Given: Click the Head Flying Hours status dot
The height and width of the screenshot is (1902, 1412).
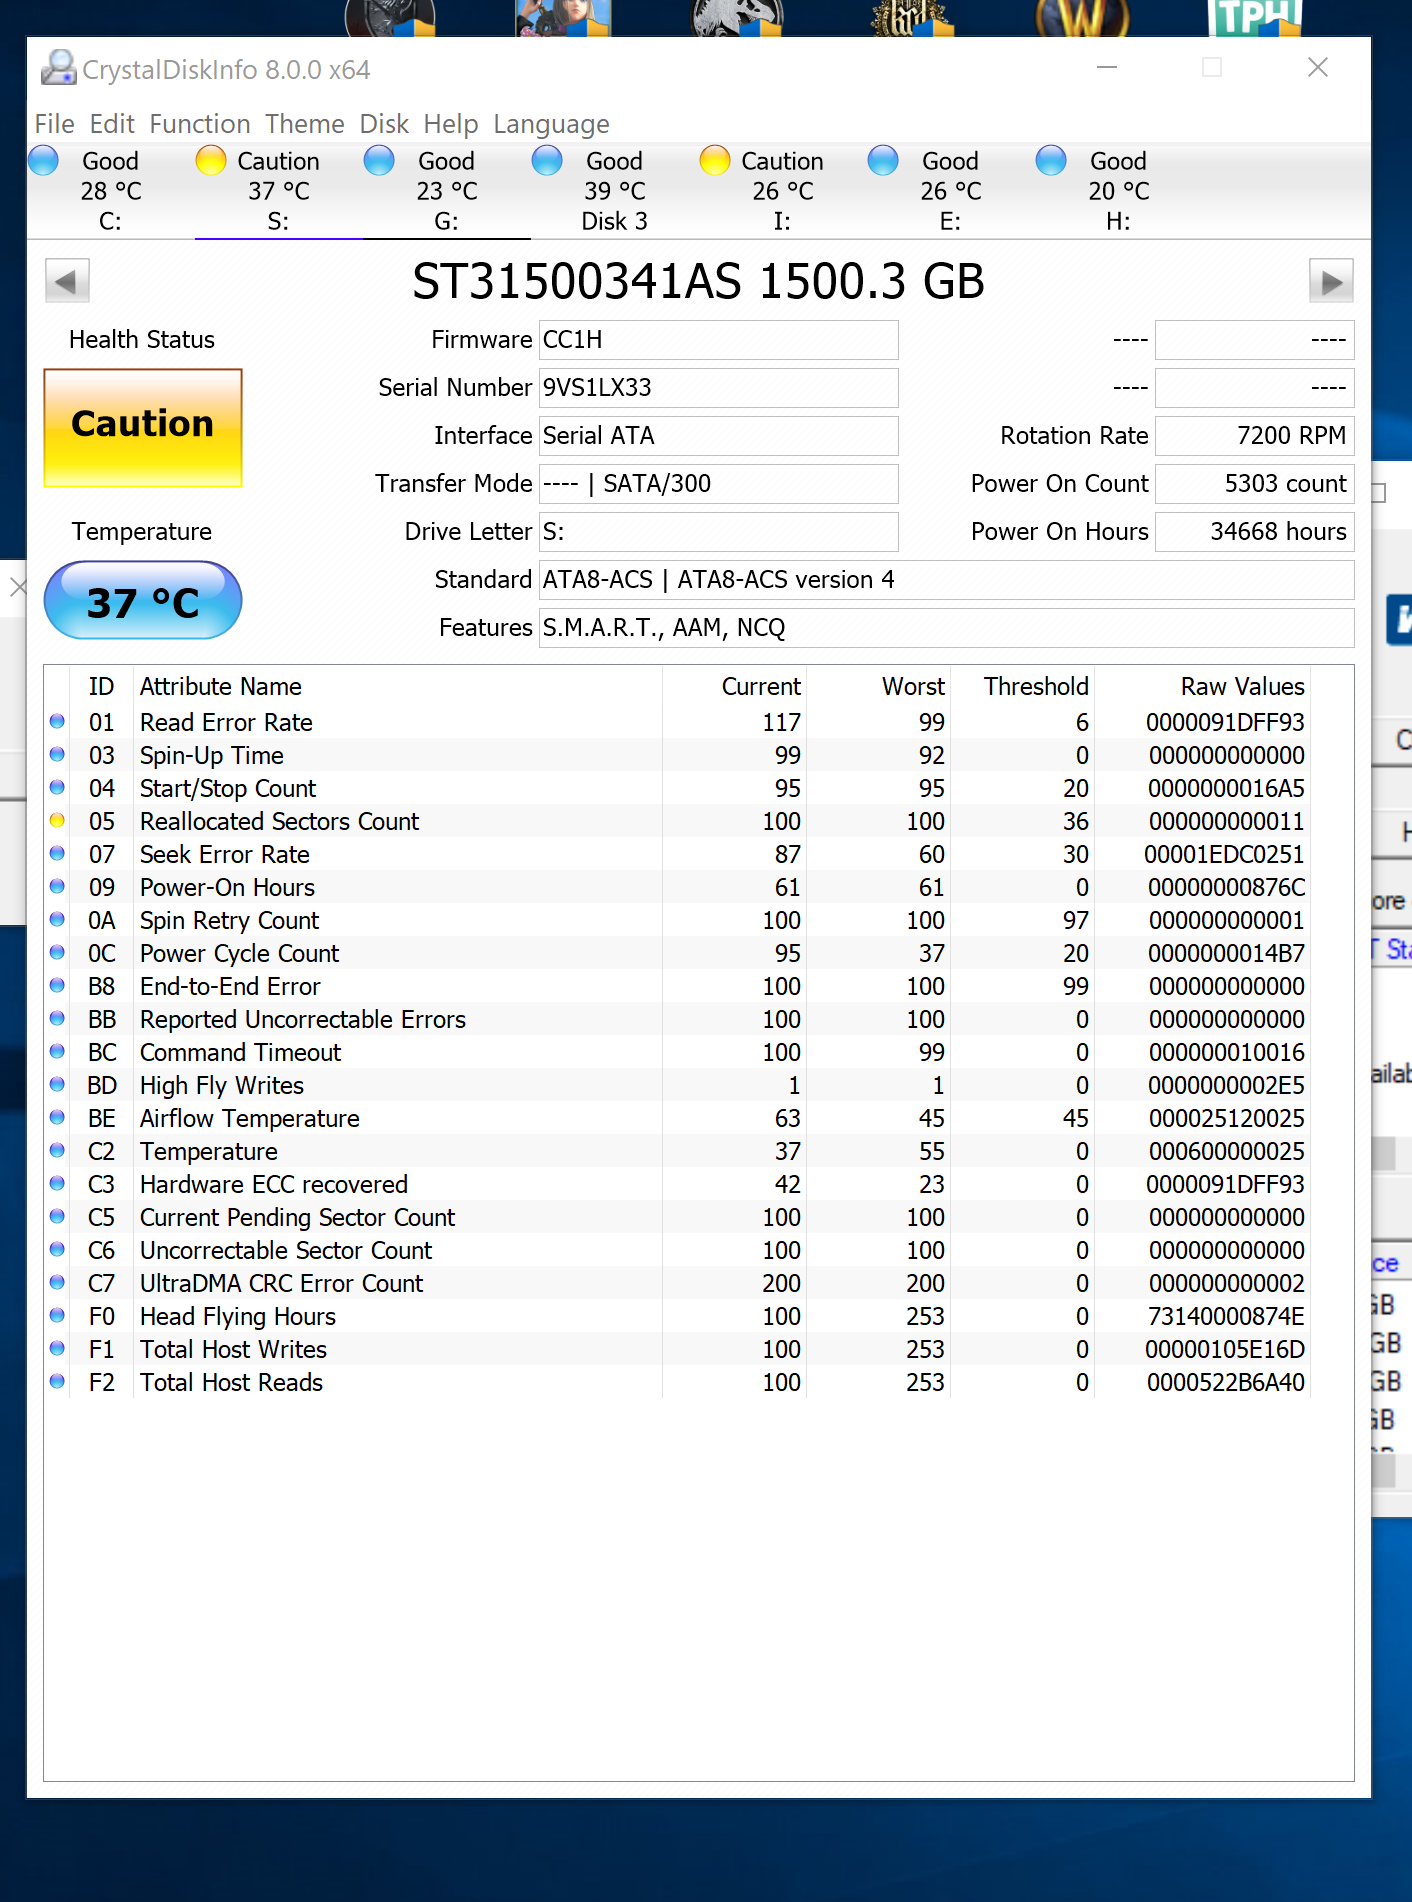Looking at the screenshot, I should click(x=57, y=1316).
